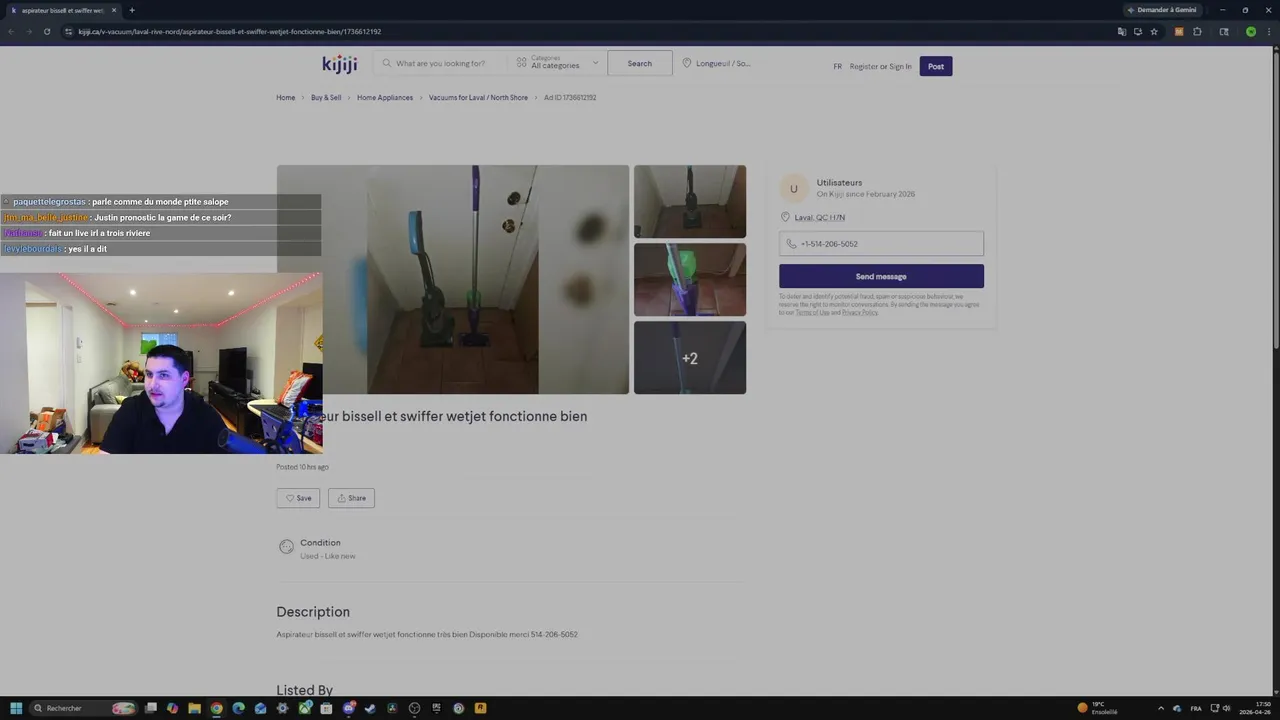
Task: Click the orange extension icon in toolbar
Action: (1179, 31)
